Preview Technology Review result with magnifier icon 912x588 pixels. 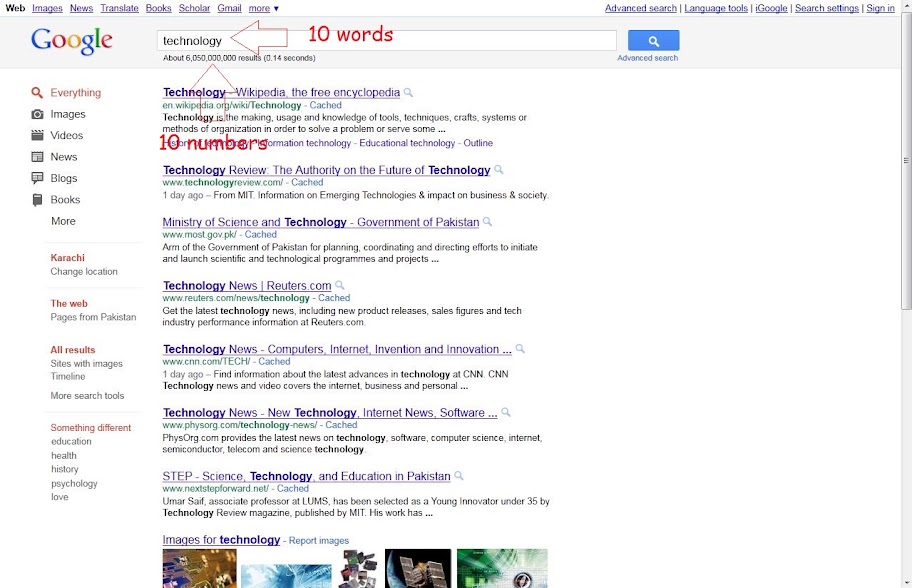498,169
